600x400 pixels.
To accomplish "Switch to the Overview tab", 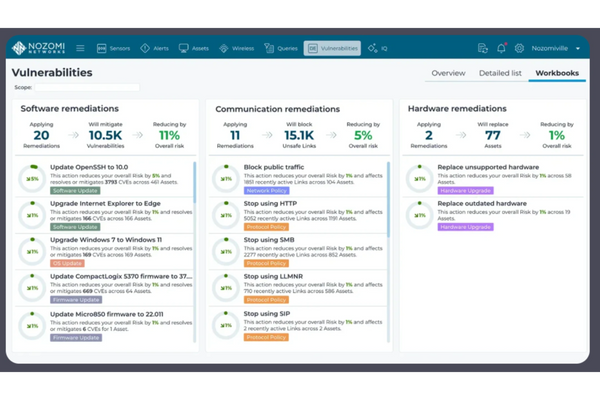I will pyautogui.click(x=448, y=73).
